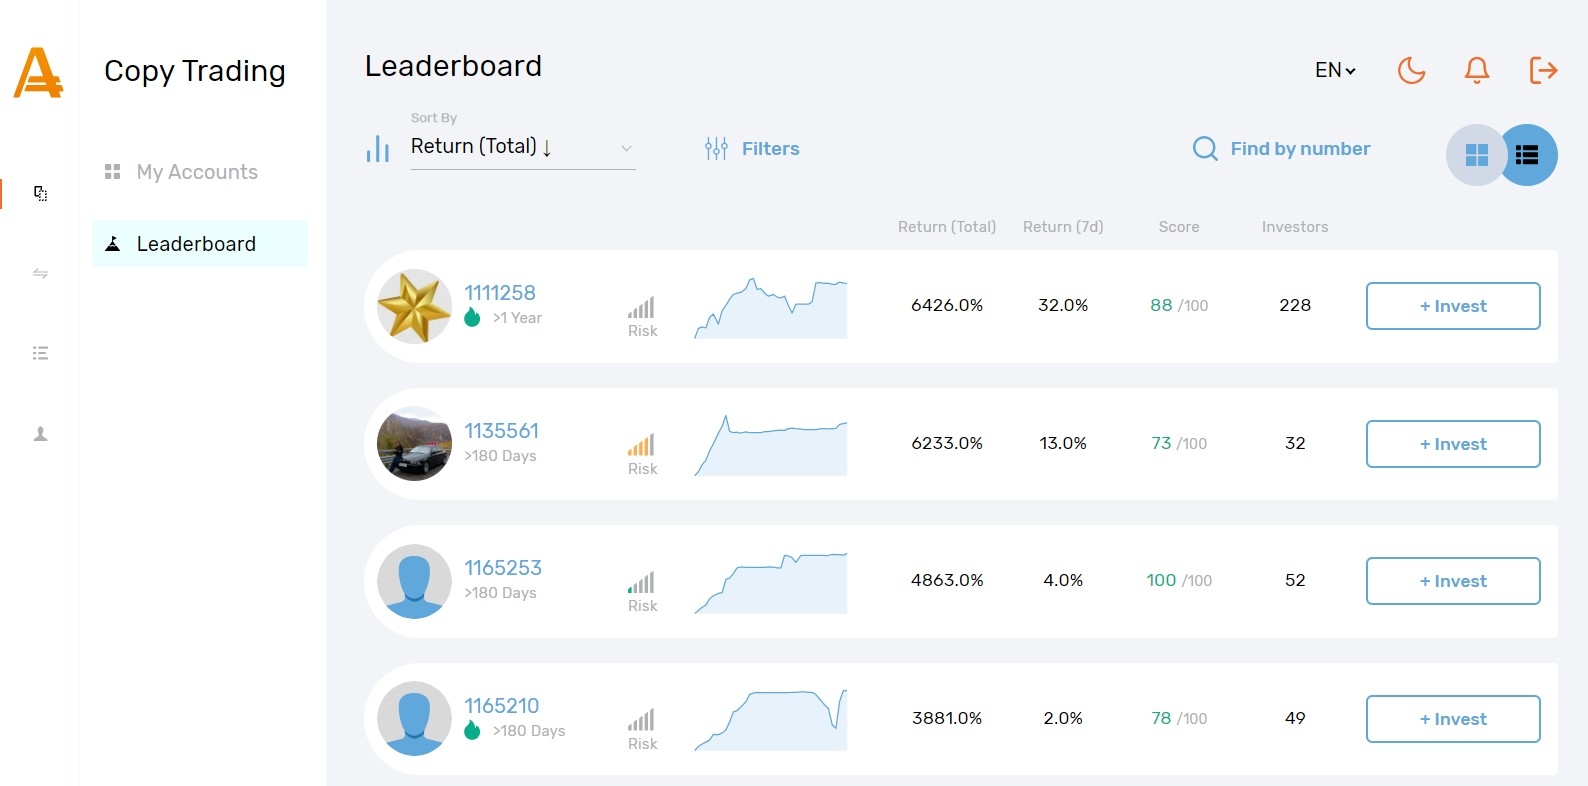
Task: Open search with the Find by number magnifier
Action: 1204,148
